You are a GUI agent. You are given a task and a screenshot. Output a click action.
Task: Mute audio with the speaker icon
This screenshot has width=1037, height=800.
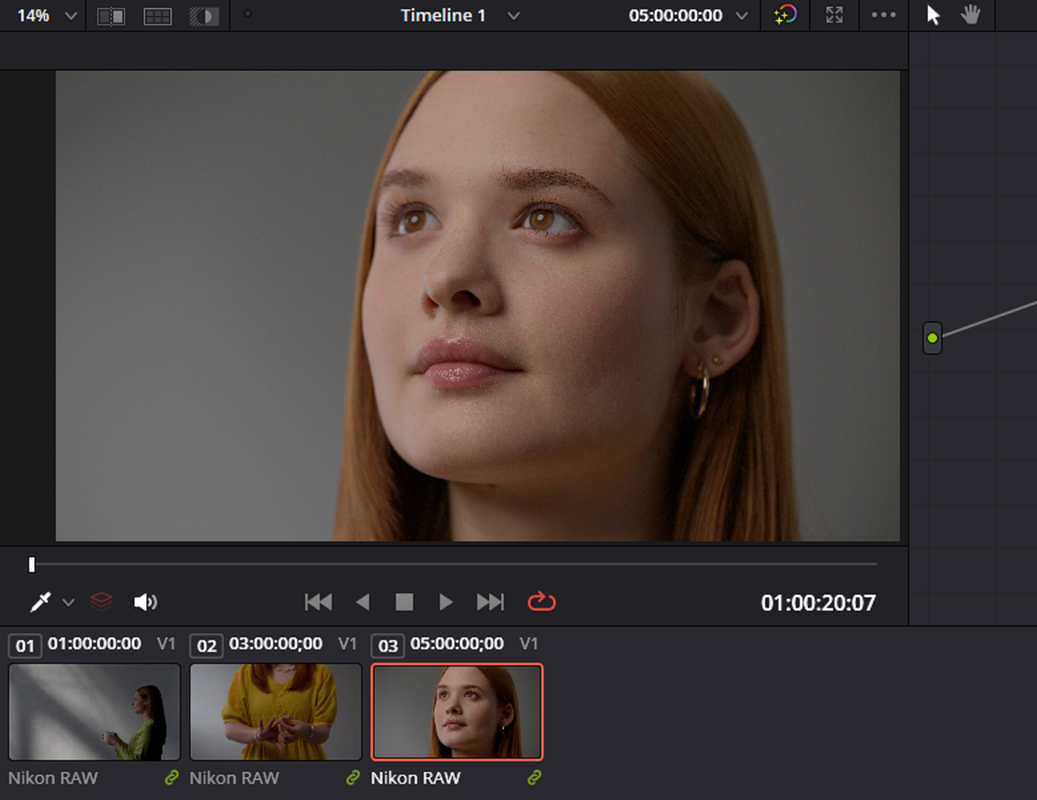[145, 602]
